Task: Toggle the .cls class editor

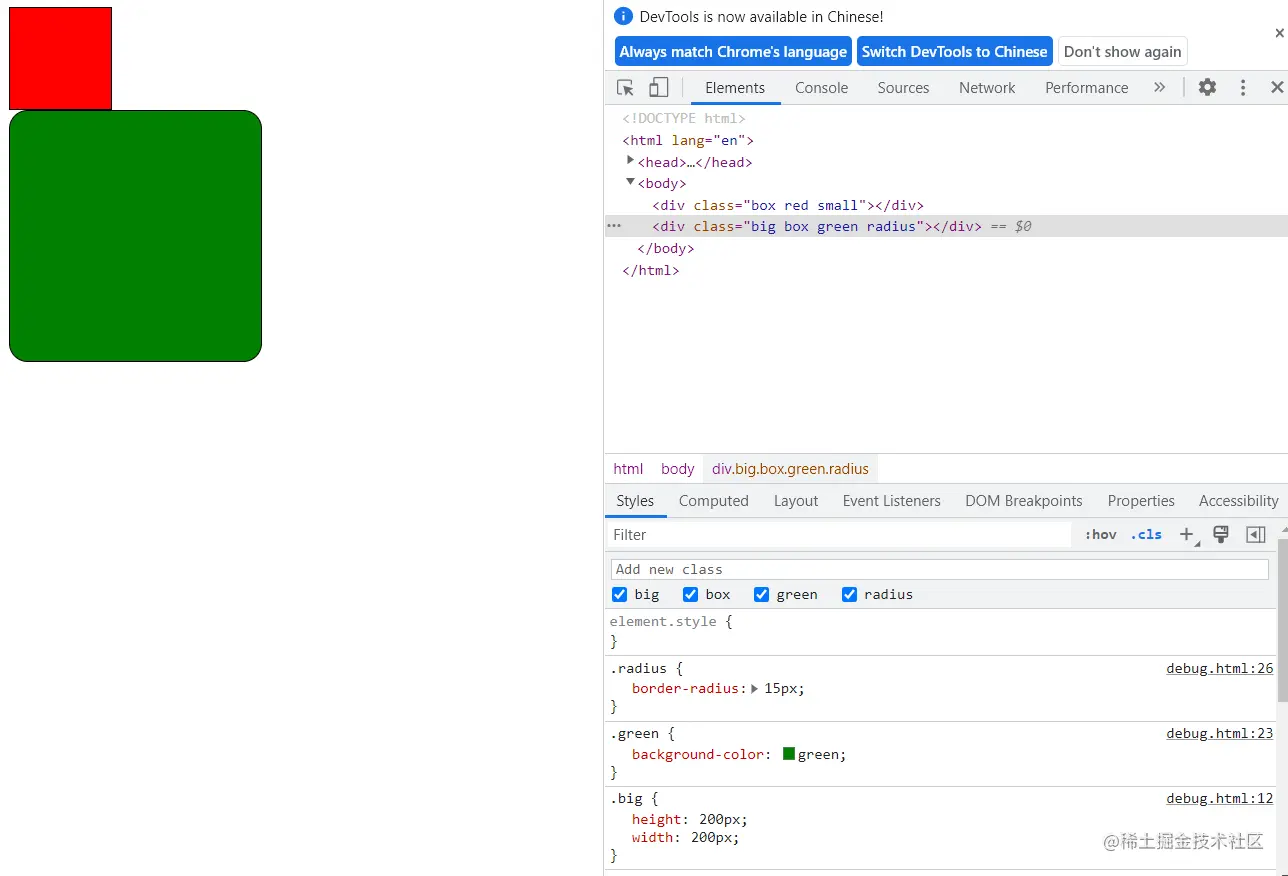Action: 1146,535
